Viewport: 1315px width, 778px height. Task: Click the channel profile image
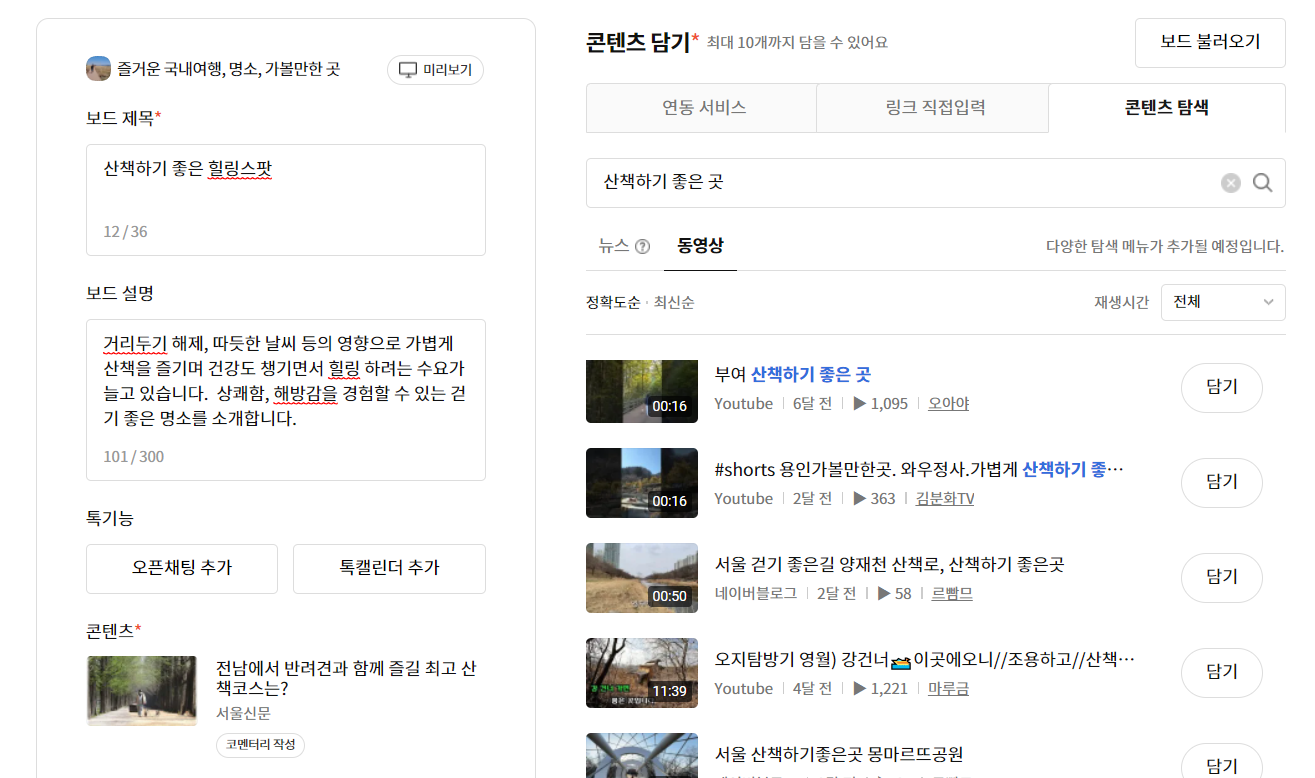(98, 69)
